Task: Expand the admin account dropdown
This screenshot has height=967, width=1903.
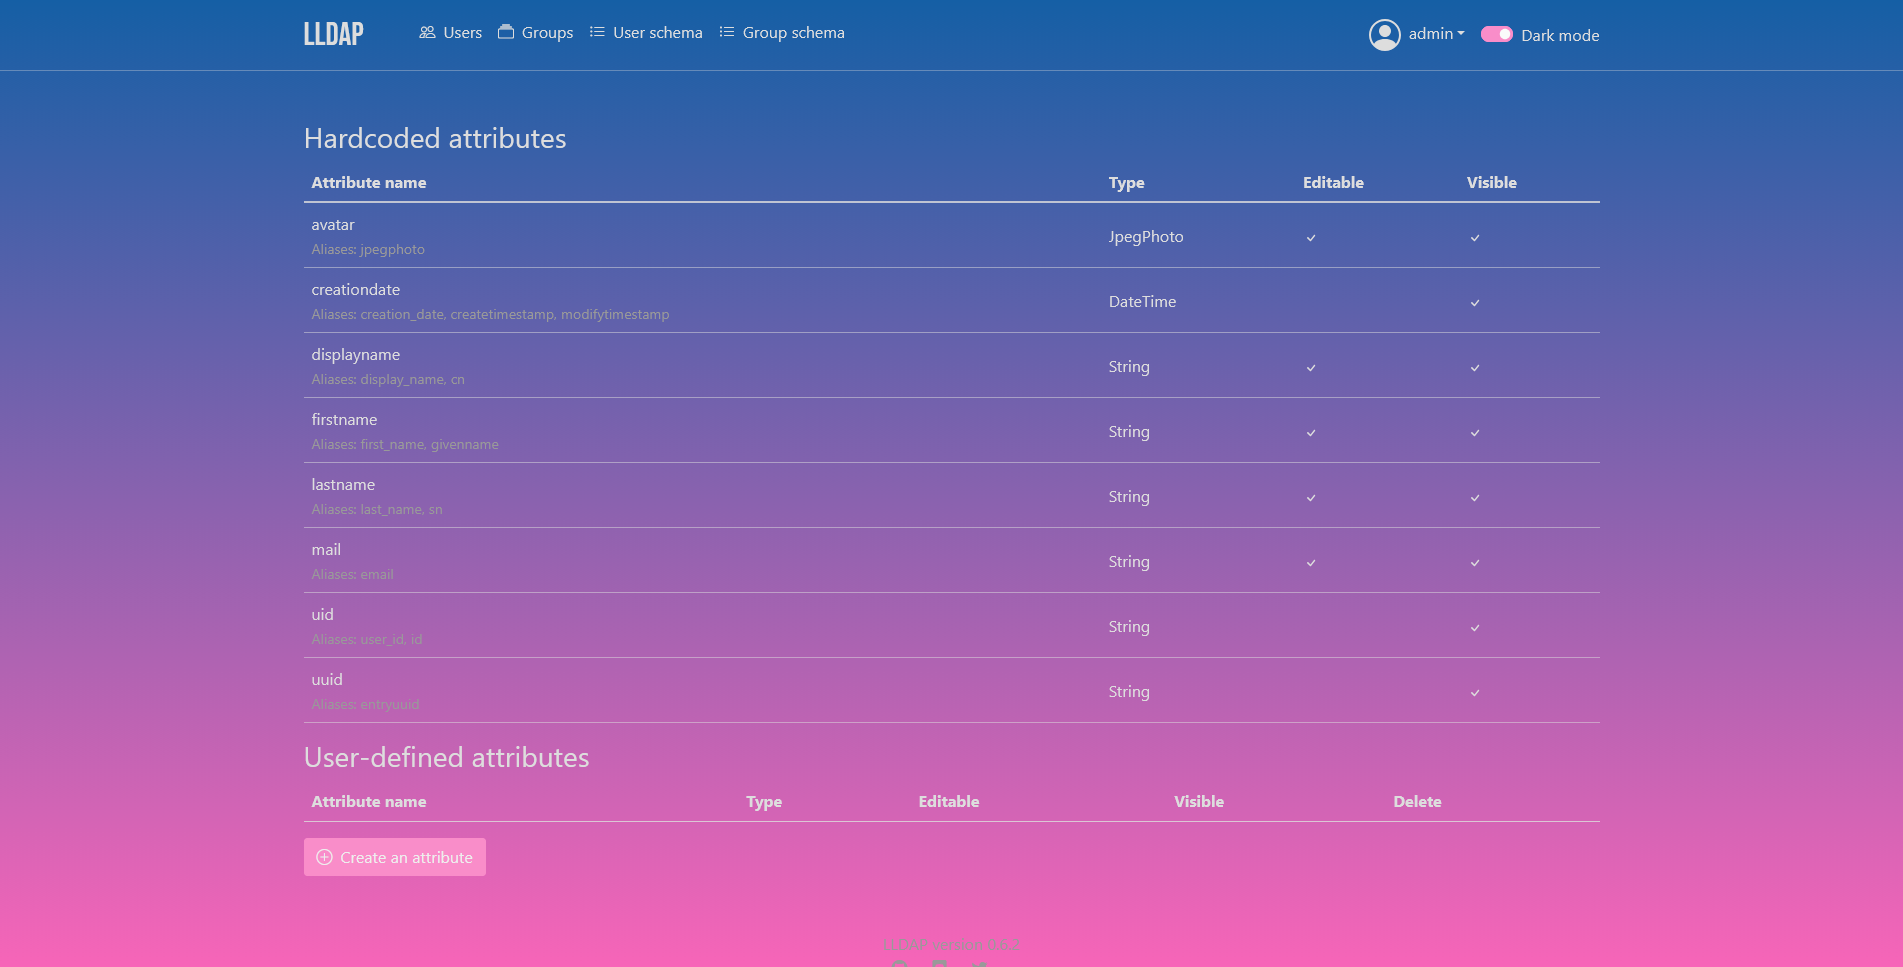Action: click(x=1436, y=34)
